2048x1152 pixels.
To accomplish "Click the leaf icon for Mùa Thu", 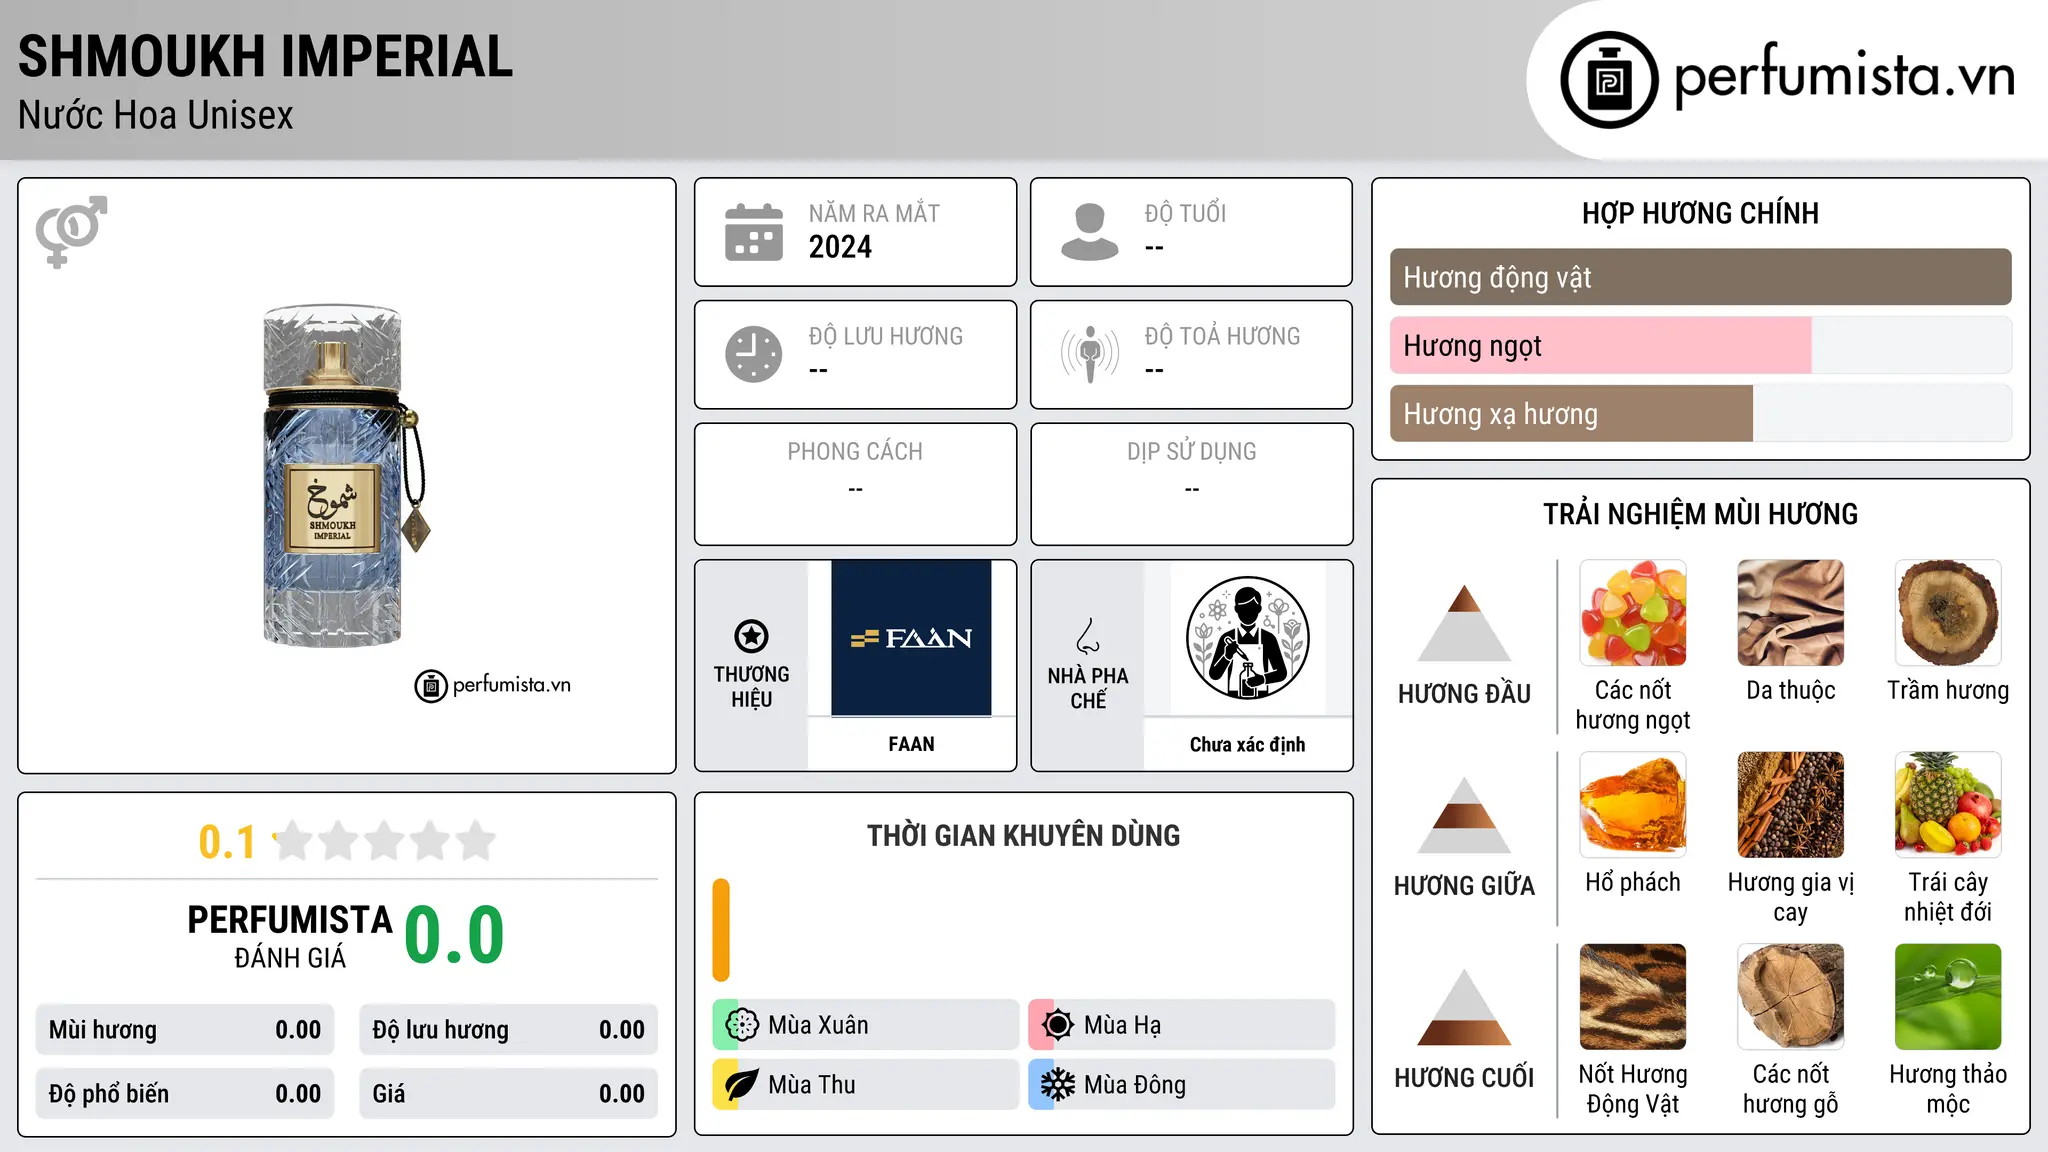I will 742,1085.
